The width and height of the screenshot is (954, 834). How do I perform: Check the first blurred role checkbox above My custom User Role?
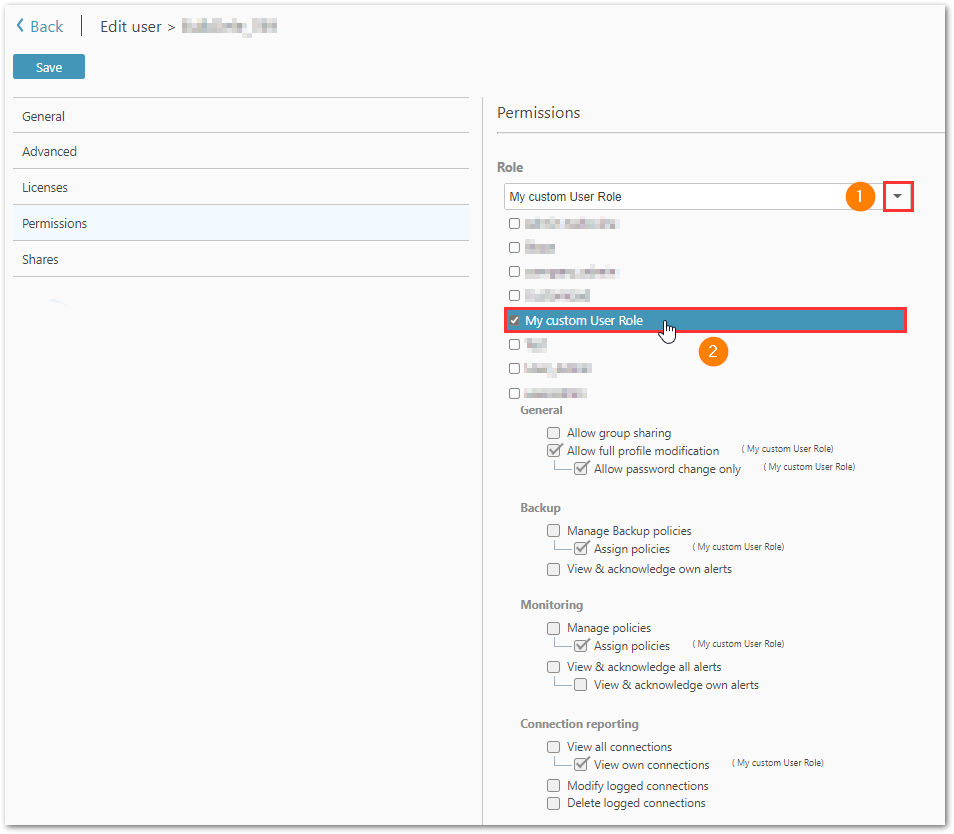point(515,224)
